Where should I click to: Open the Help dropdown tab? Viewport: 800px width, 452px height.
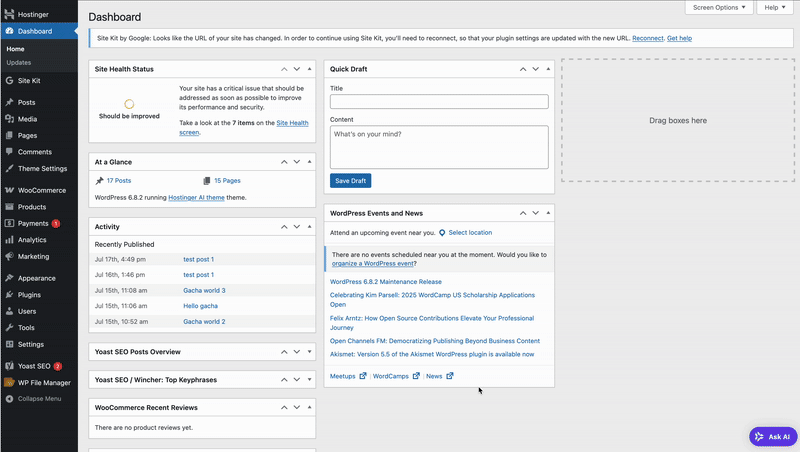[775, 7]
